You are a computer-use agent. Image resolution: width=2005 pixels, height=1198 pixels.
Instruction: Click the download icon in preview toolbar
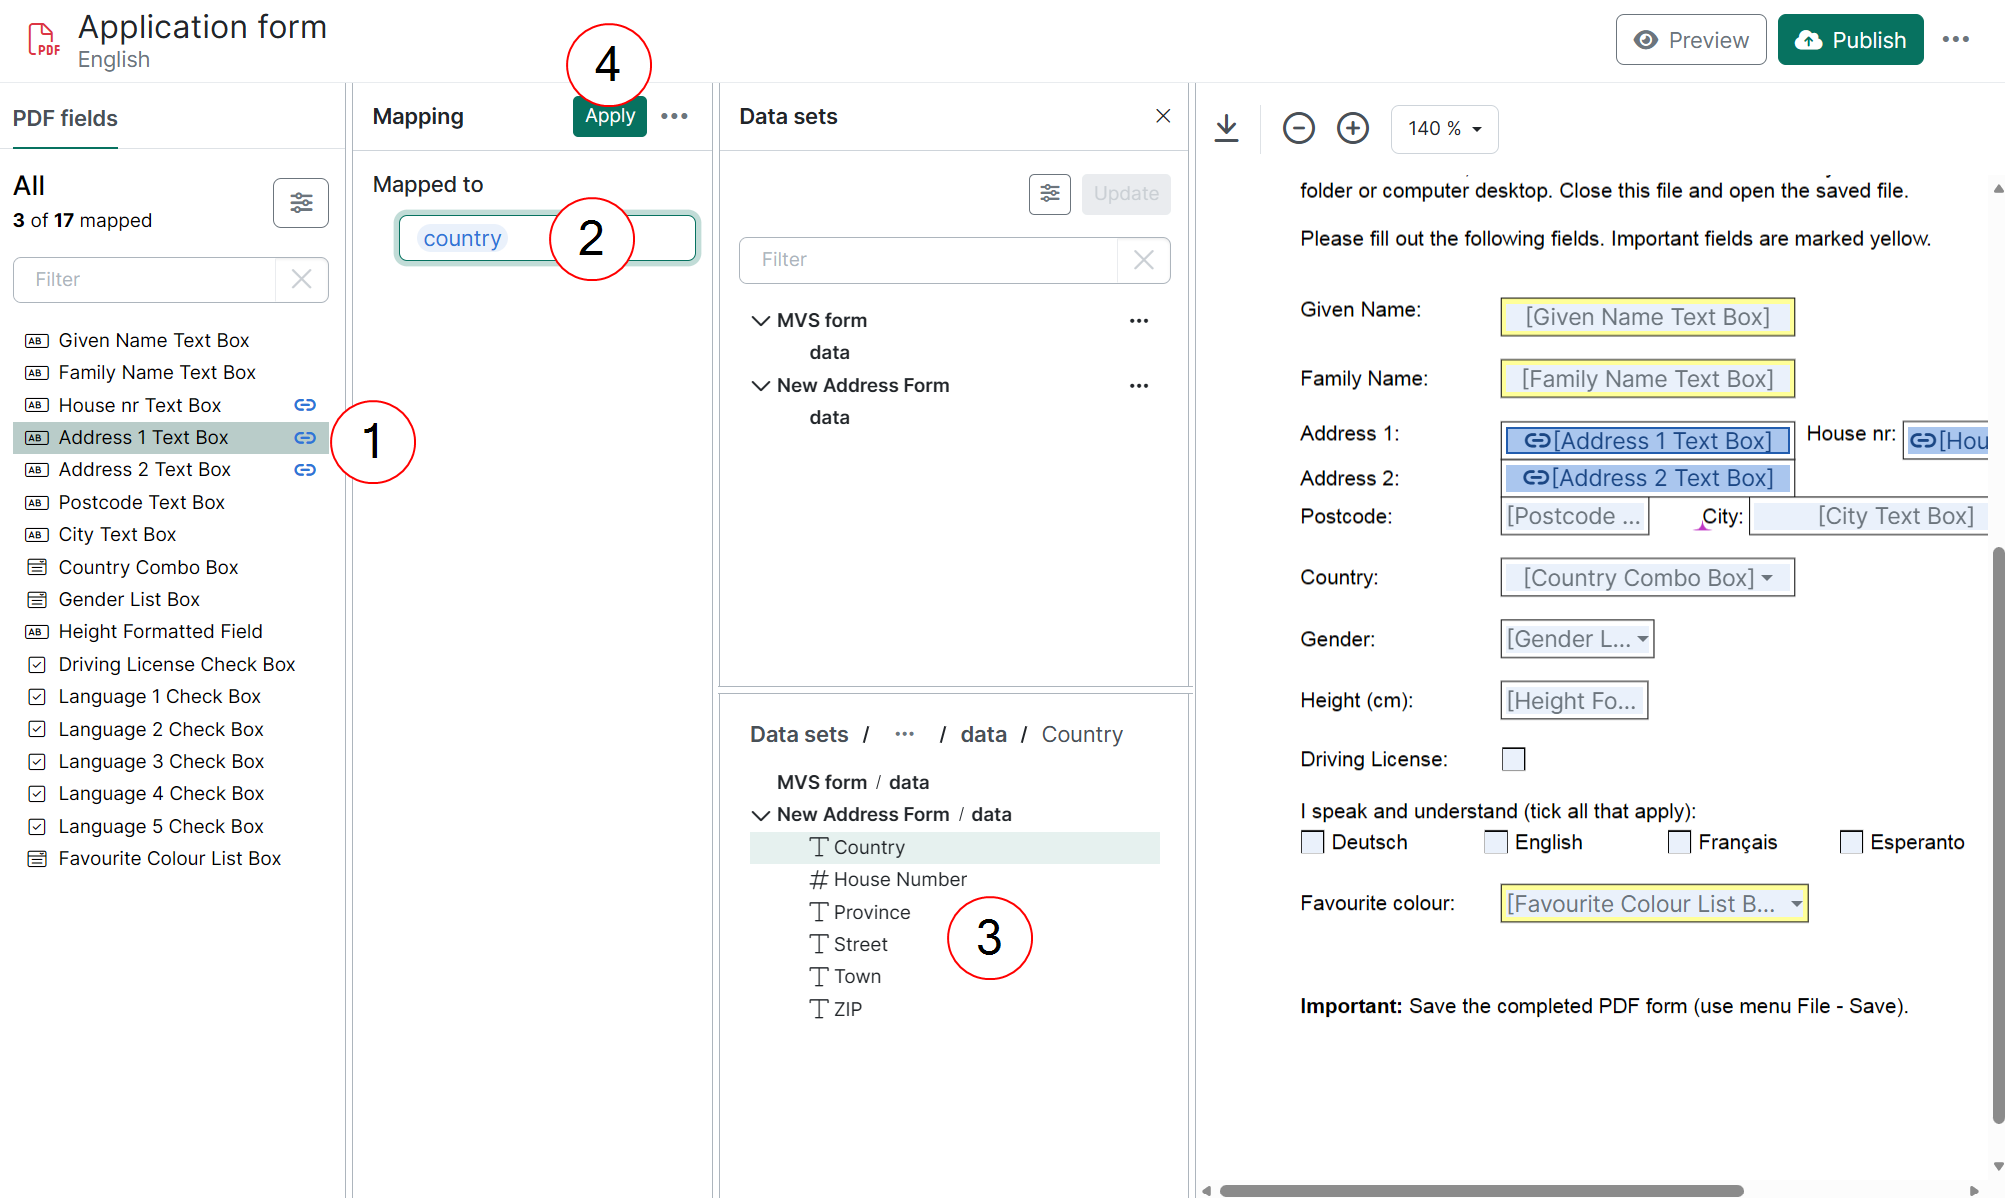pyautogui.click(x=1226, y=128)
